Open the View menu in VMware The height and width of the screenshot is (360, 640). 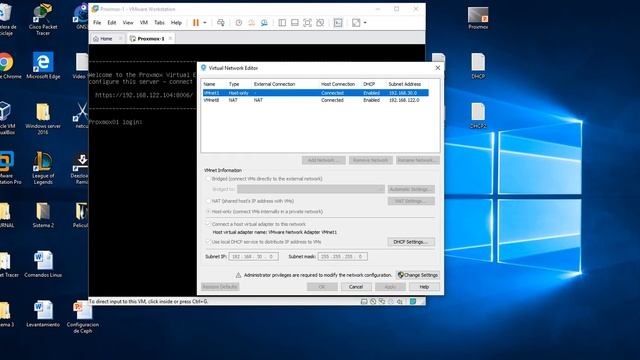pos(128,23)
